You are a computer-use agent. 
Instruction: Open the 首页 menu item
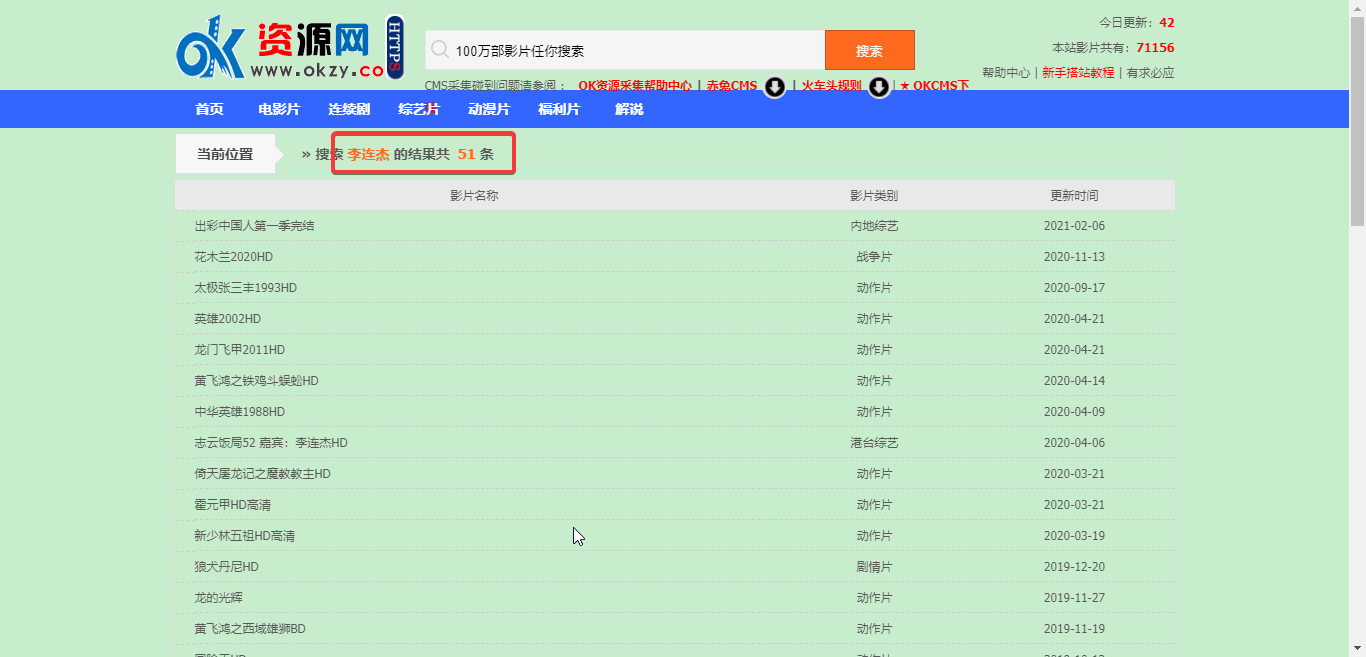click(x=208, y=109)
